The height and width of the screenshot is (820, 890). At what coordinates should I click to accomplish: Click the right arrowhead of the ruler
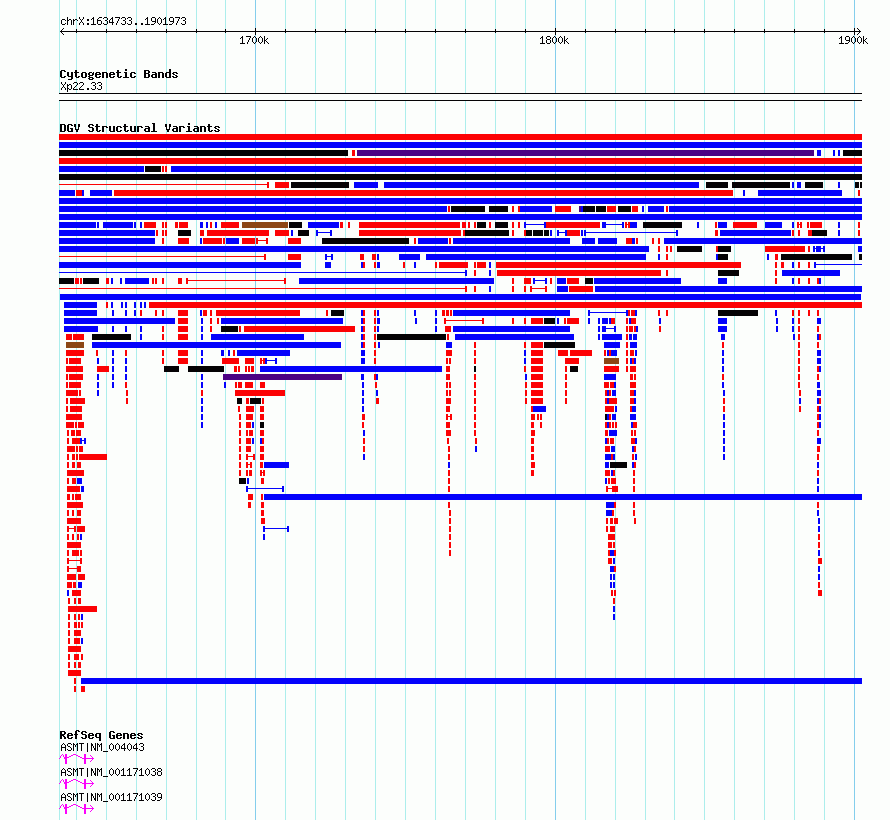(858, 32)
